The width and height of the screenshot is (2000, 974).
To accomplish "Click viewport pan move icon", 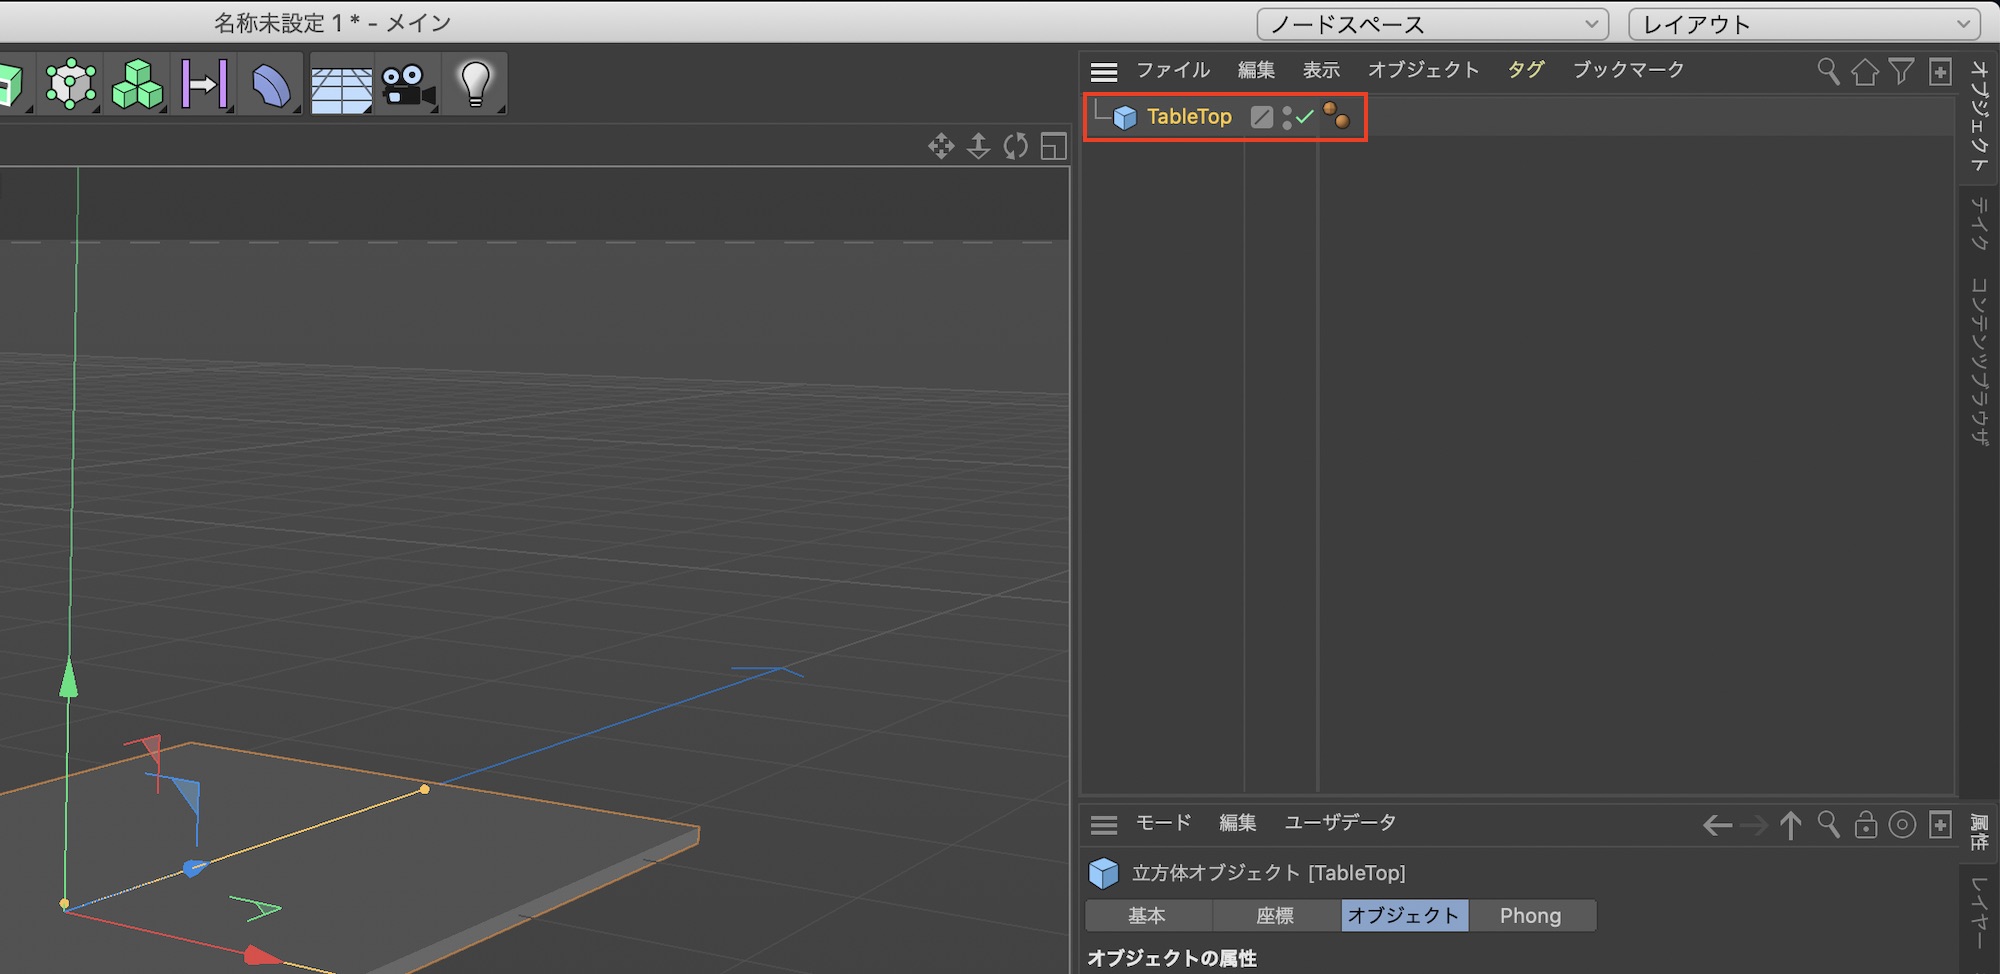I will coord(941,147).
